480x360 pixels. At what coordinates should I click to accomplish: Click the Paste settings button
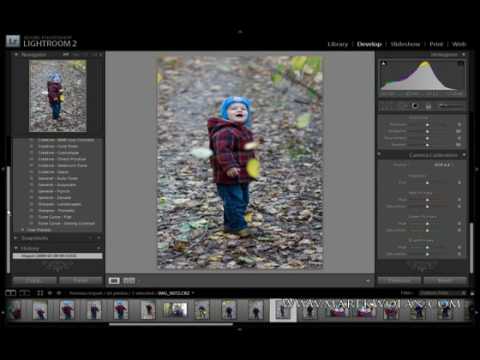click(81, 281)
